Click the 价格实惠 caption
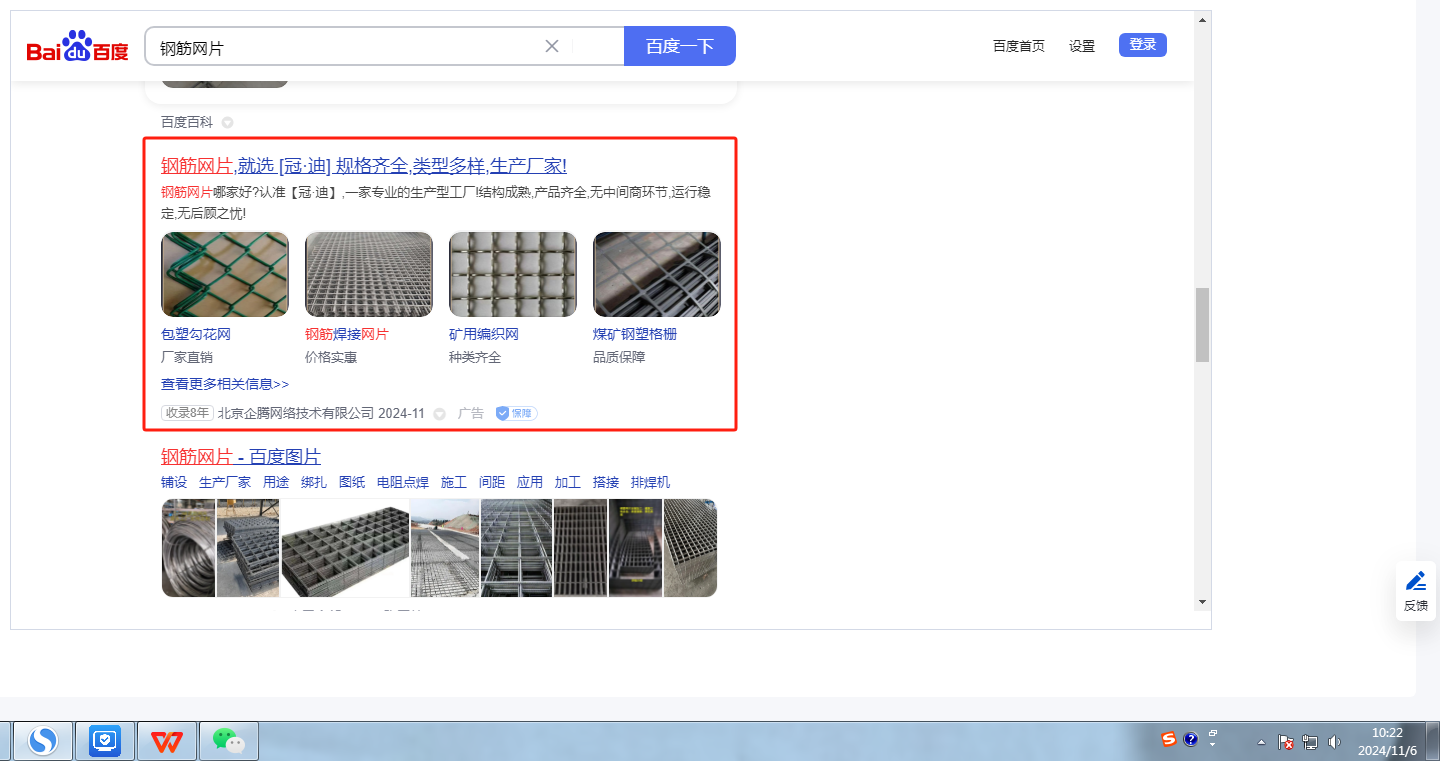Image resolution: width=1440 pixels, height=761 pixels. click(x=331, y=357)
